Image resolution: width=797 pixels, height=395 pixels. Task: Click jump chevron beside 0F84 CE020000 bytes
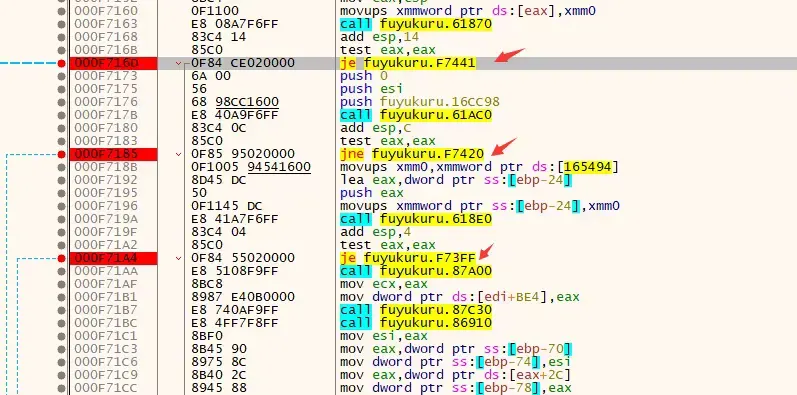[178, 64]
